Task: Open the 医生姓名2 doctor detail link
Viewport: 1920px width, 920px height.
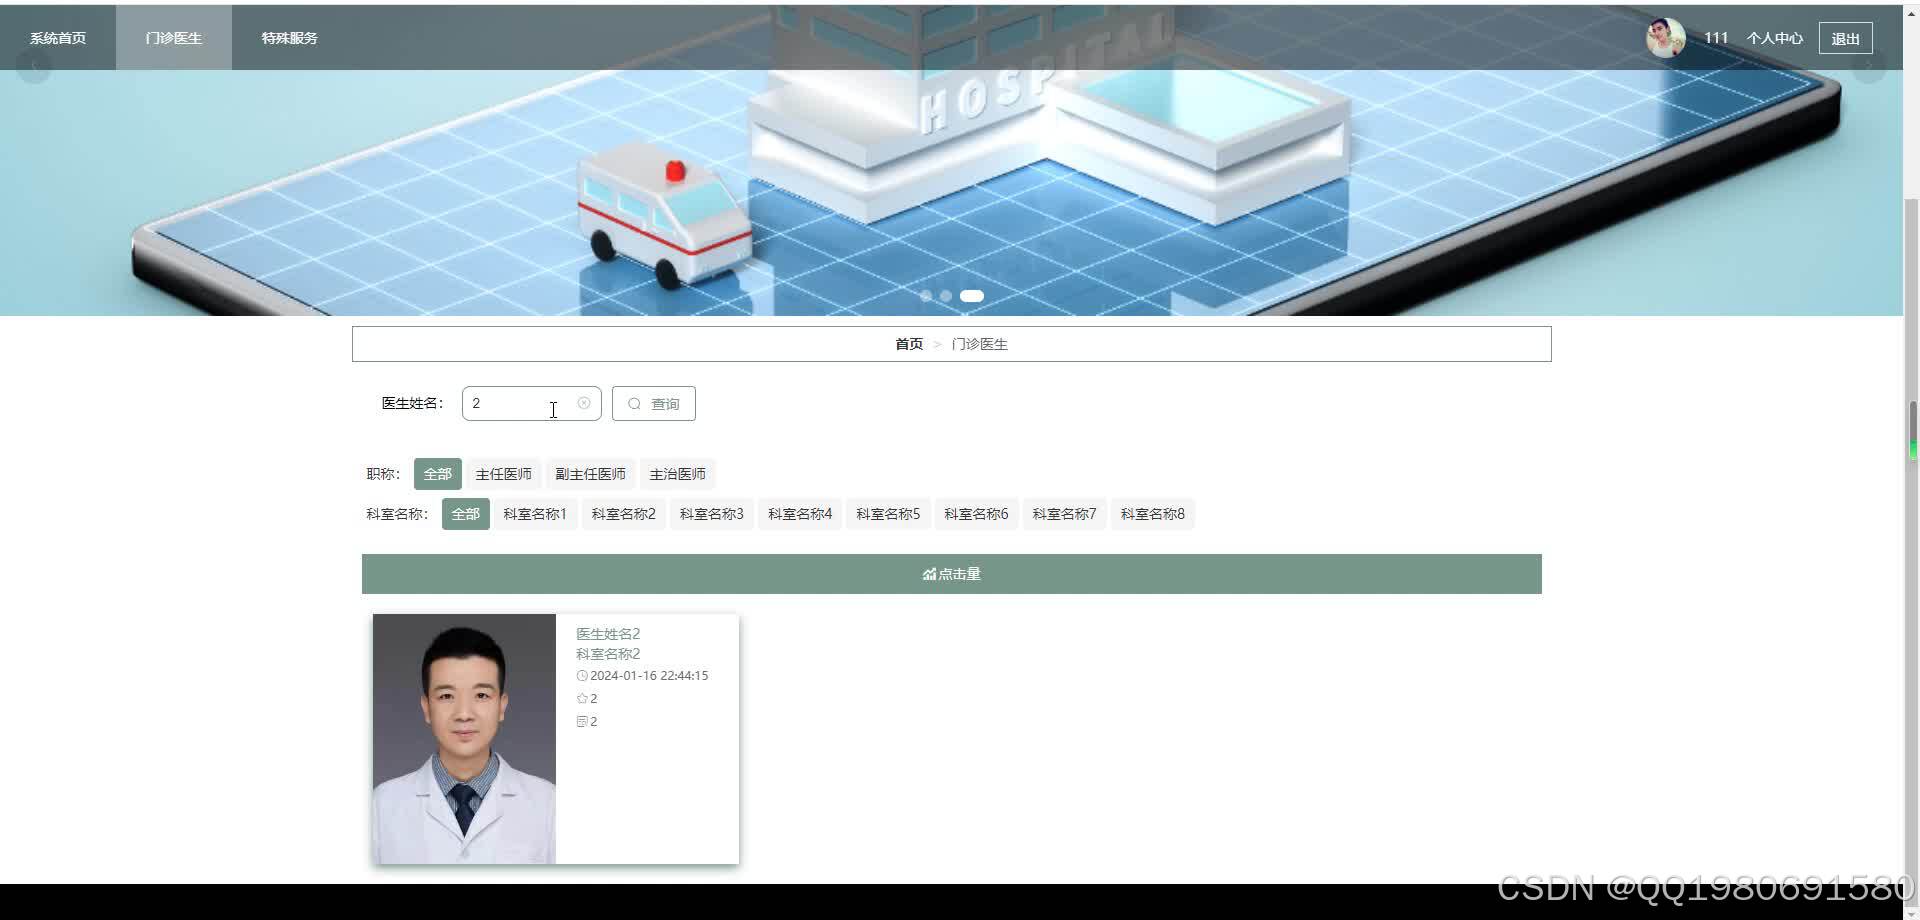Action: click(x=606, y=633)
